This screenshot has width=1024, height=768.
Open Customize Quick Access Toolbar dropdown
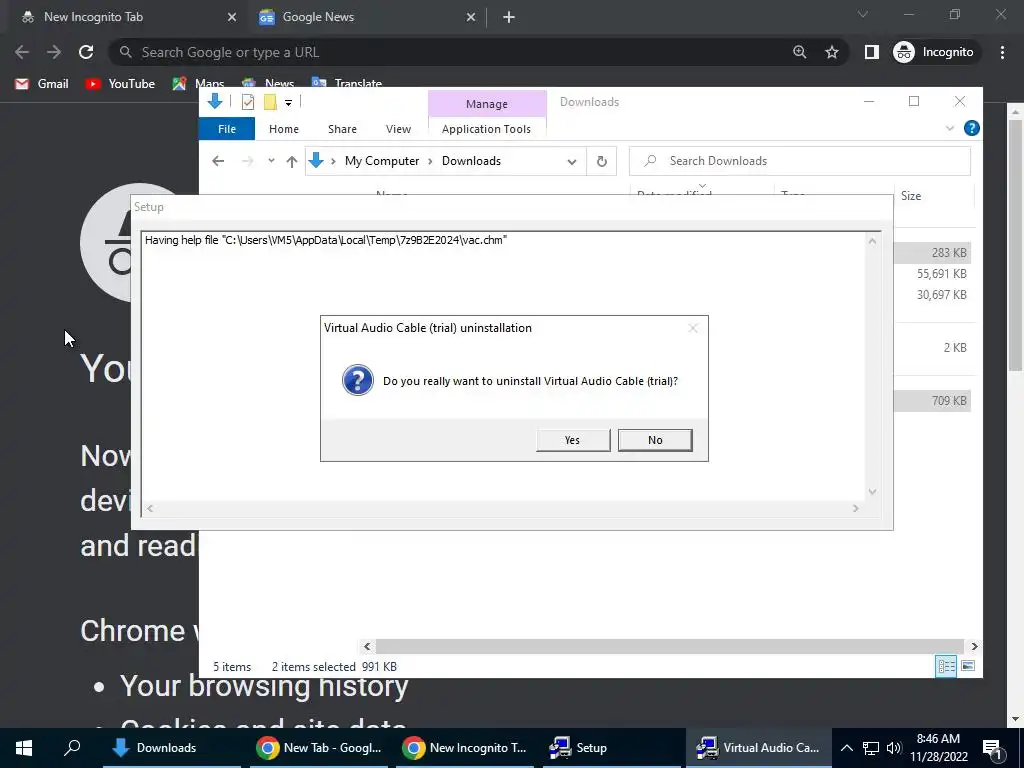point(288,103)
